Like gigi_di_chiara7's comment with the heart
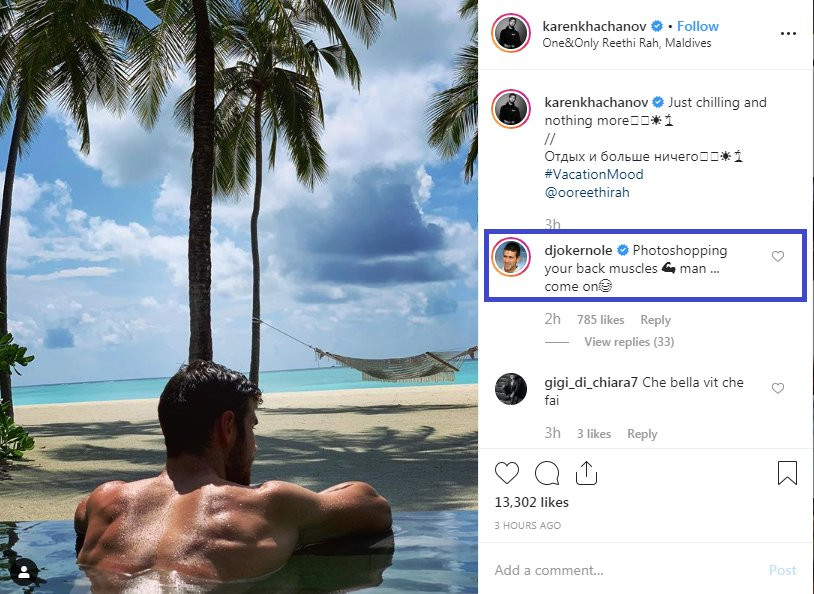The width and height of the screenshot is (814, 594). [778, 388]
